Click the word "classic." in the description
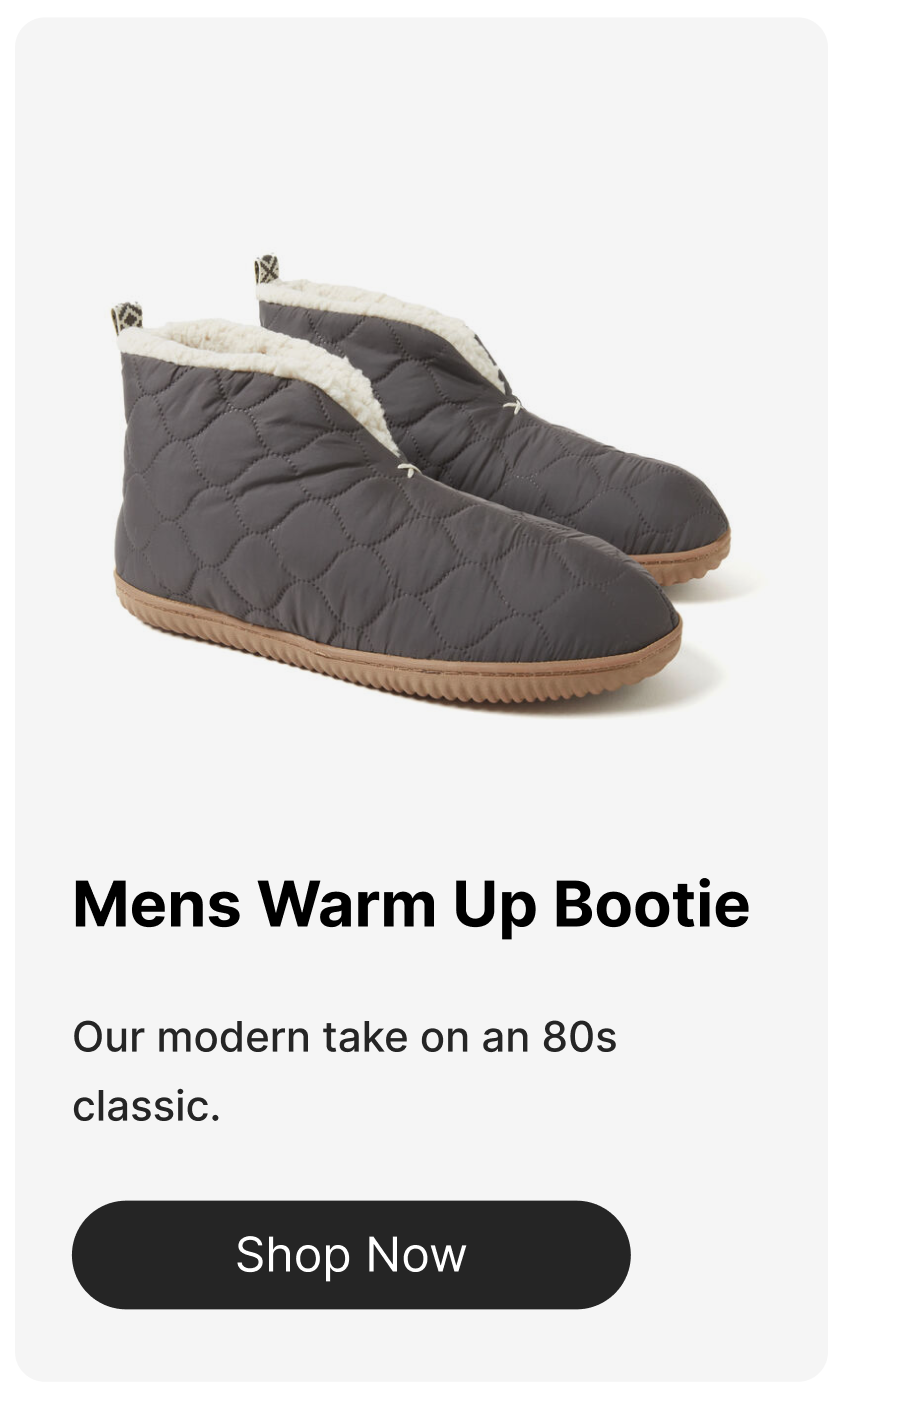The width and height of the screenshot is (900, 1416). click(146, 1106)
